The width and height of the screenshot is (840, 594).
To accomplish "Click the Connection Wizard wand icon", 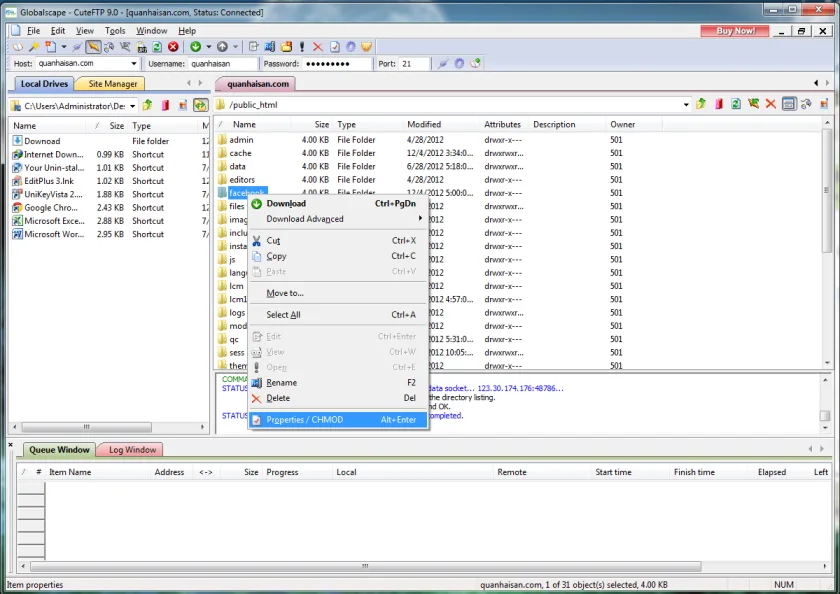I will [x=34, y=47].
